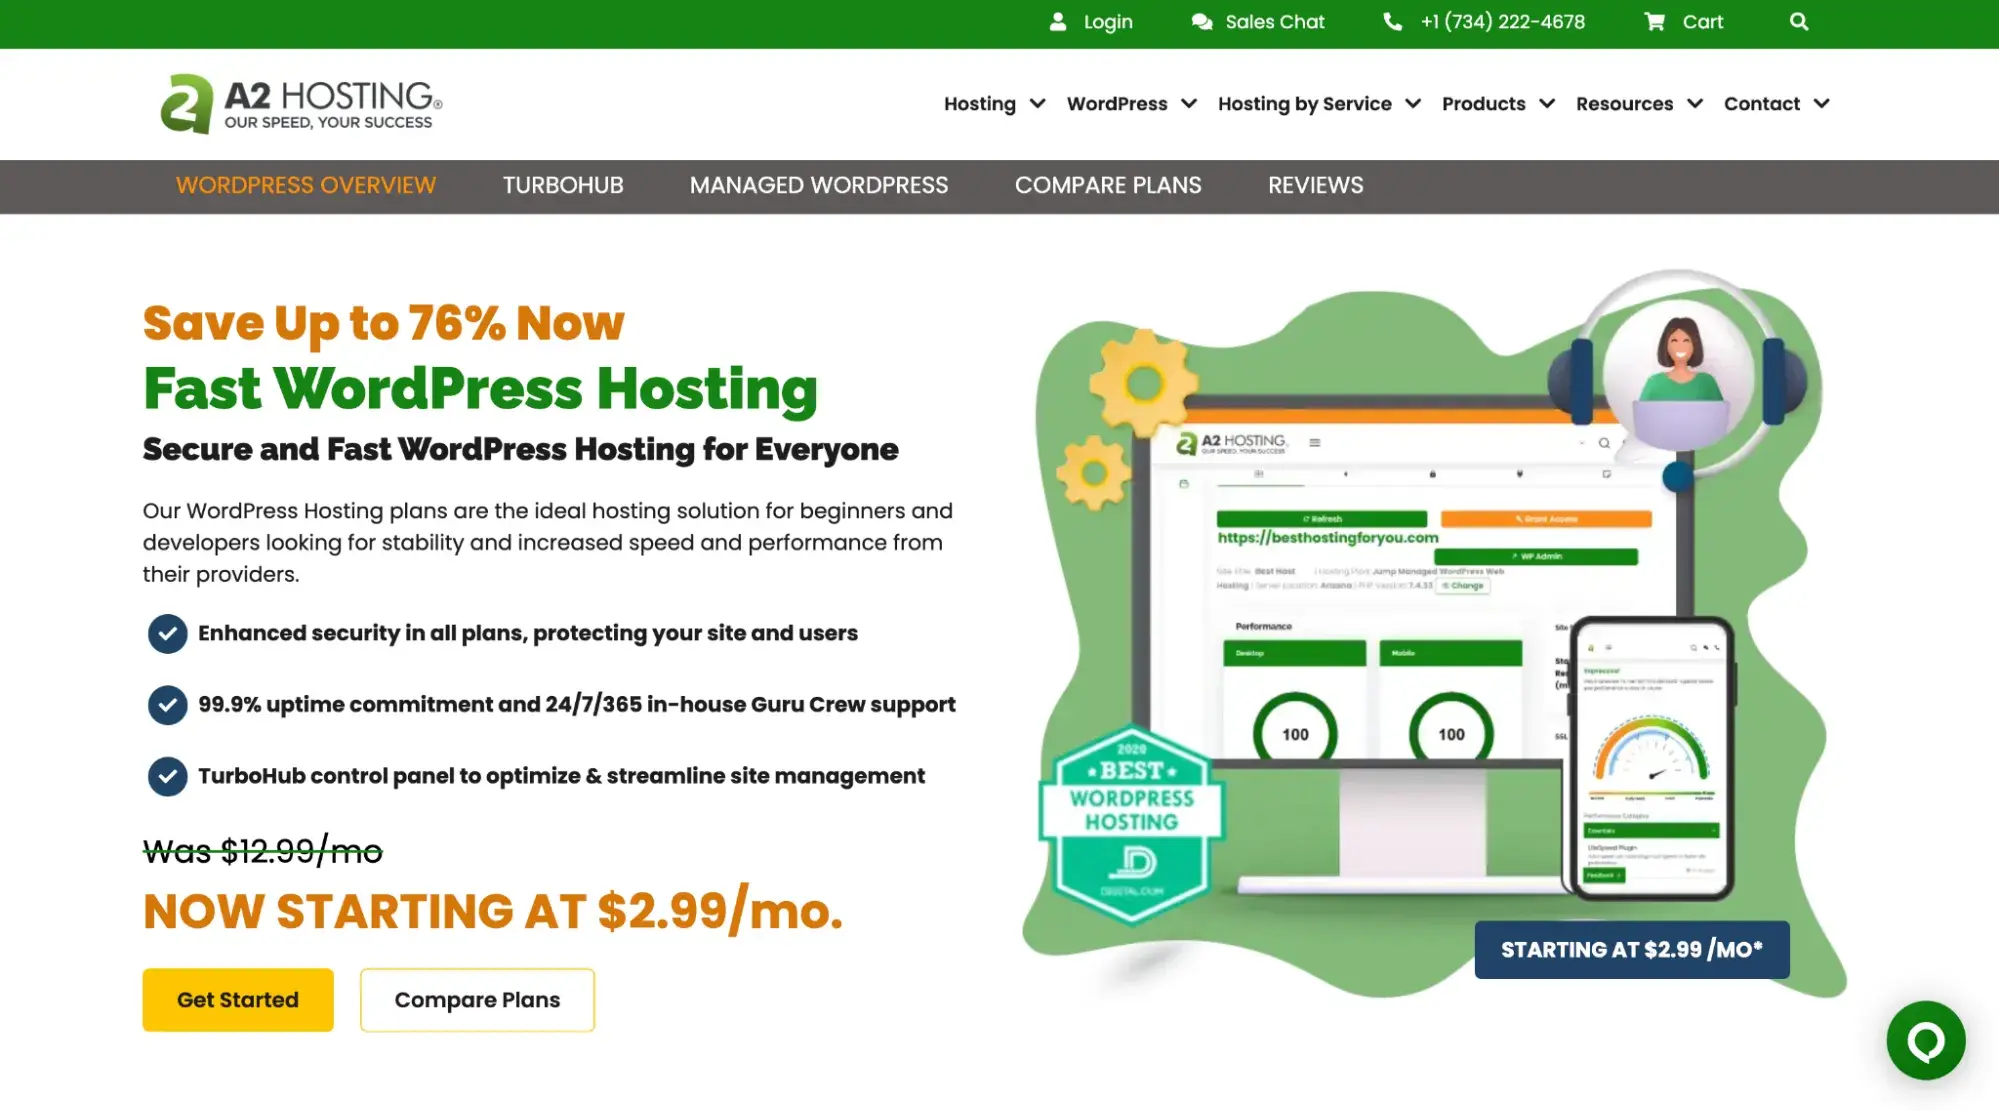This screenshot has width=1999, height=1111.
Task: Click checkmark icon beside TurboHub control panel
Action: click(168, 777)
